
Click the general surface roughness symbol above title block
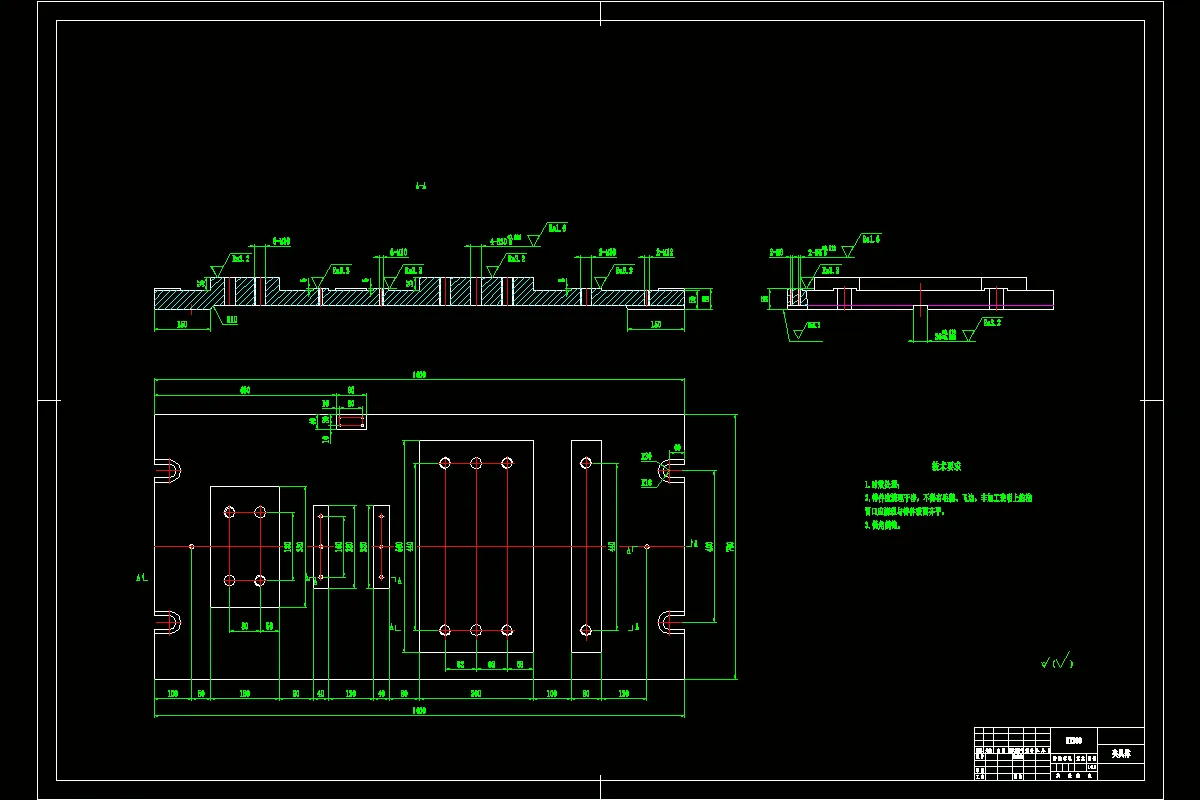pos(1057,661)
